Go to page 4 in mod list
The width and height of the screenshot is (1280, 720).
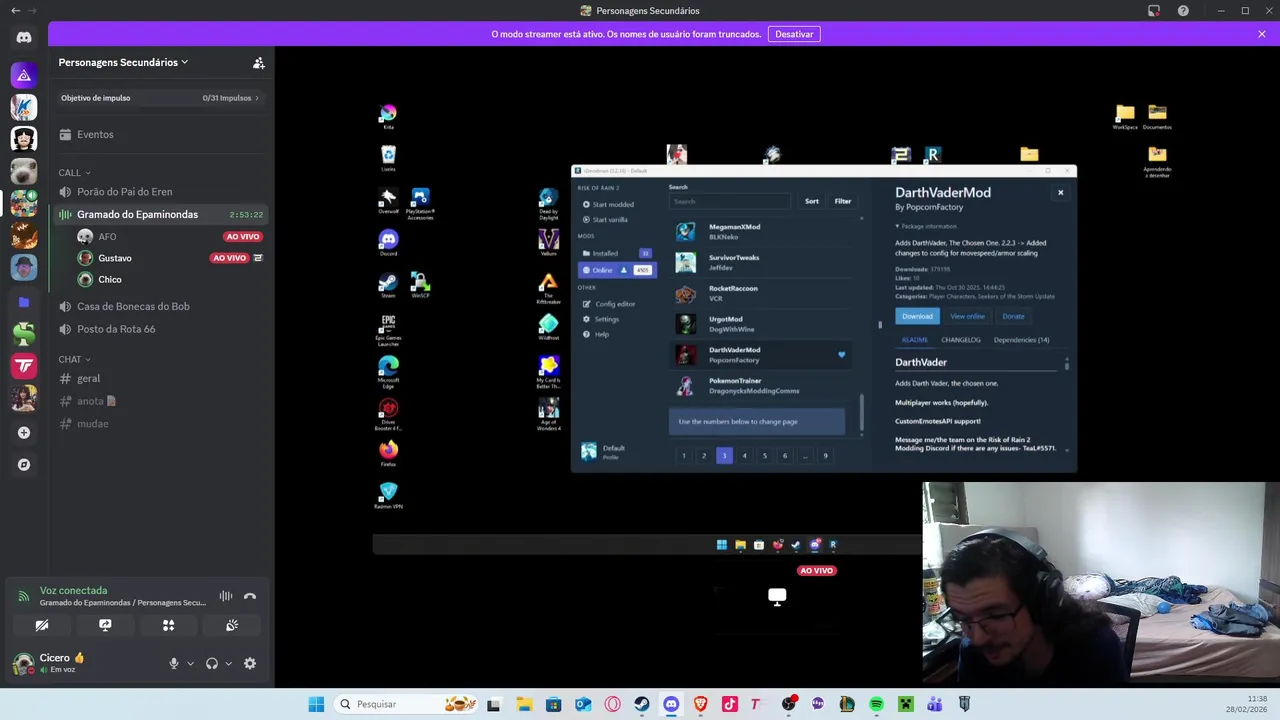(x=744, y=456)
